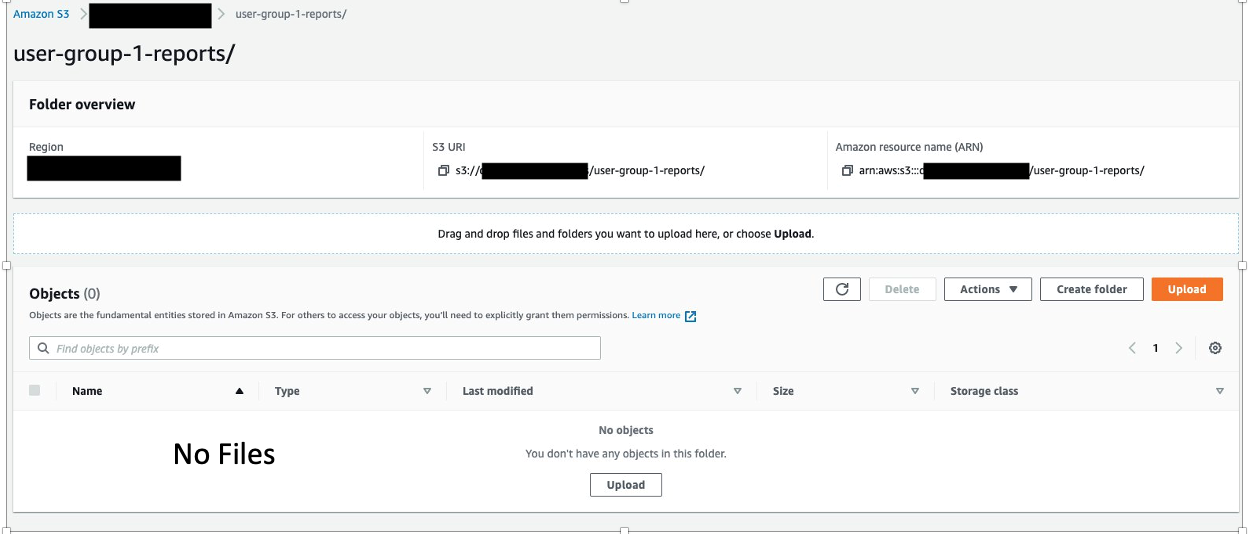Open the Actions dropdown
The height and width of the screenshot is (534, 1248).
(x=988, y=289)
